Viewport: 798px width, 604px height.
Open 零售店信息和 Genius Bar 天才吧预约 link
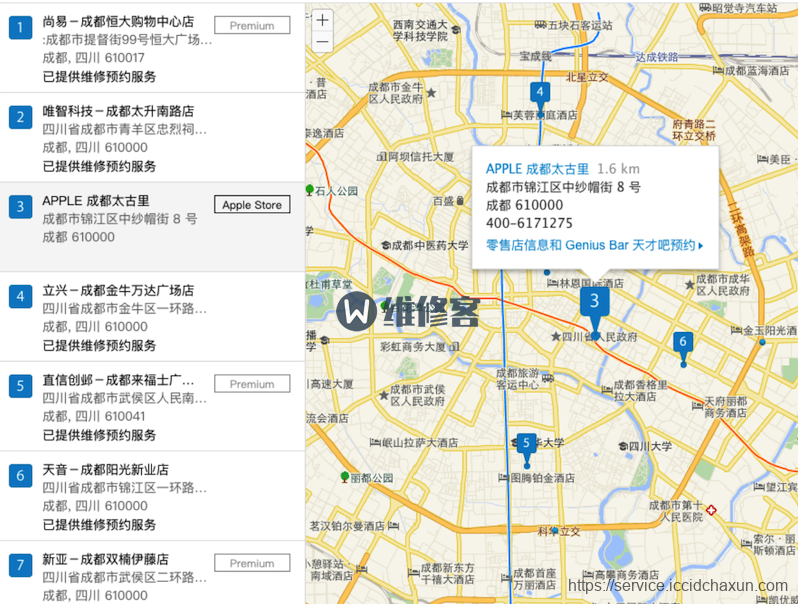(594, 245)
